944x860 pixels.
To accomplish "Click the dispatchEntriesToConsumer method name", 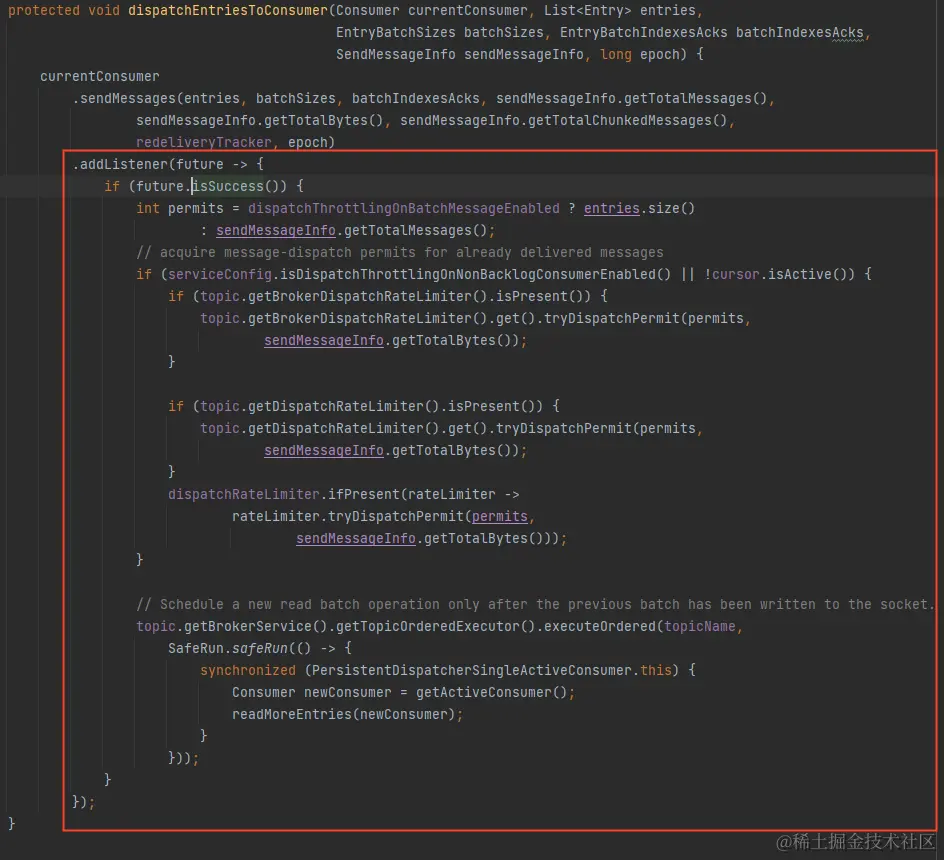I will click(228, 10).
